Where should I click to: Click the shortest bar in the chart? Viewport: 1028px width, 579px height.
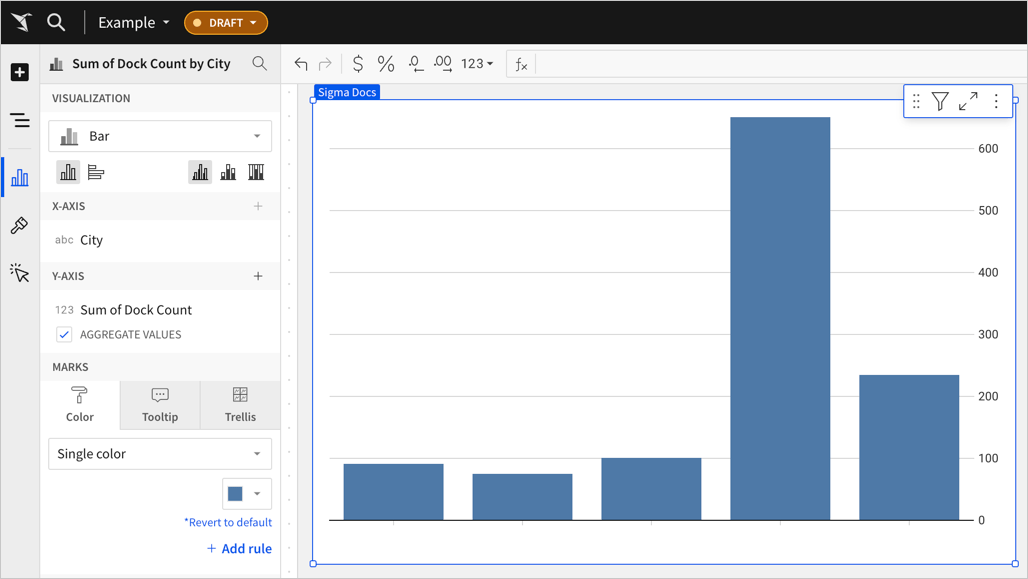click(x=523, y=497)
